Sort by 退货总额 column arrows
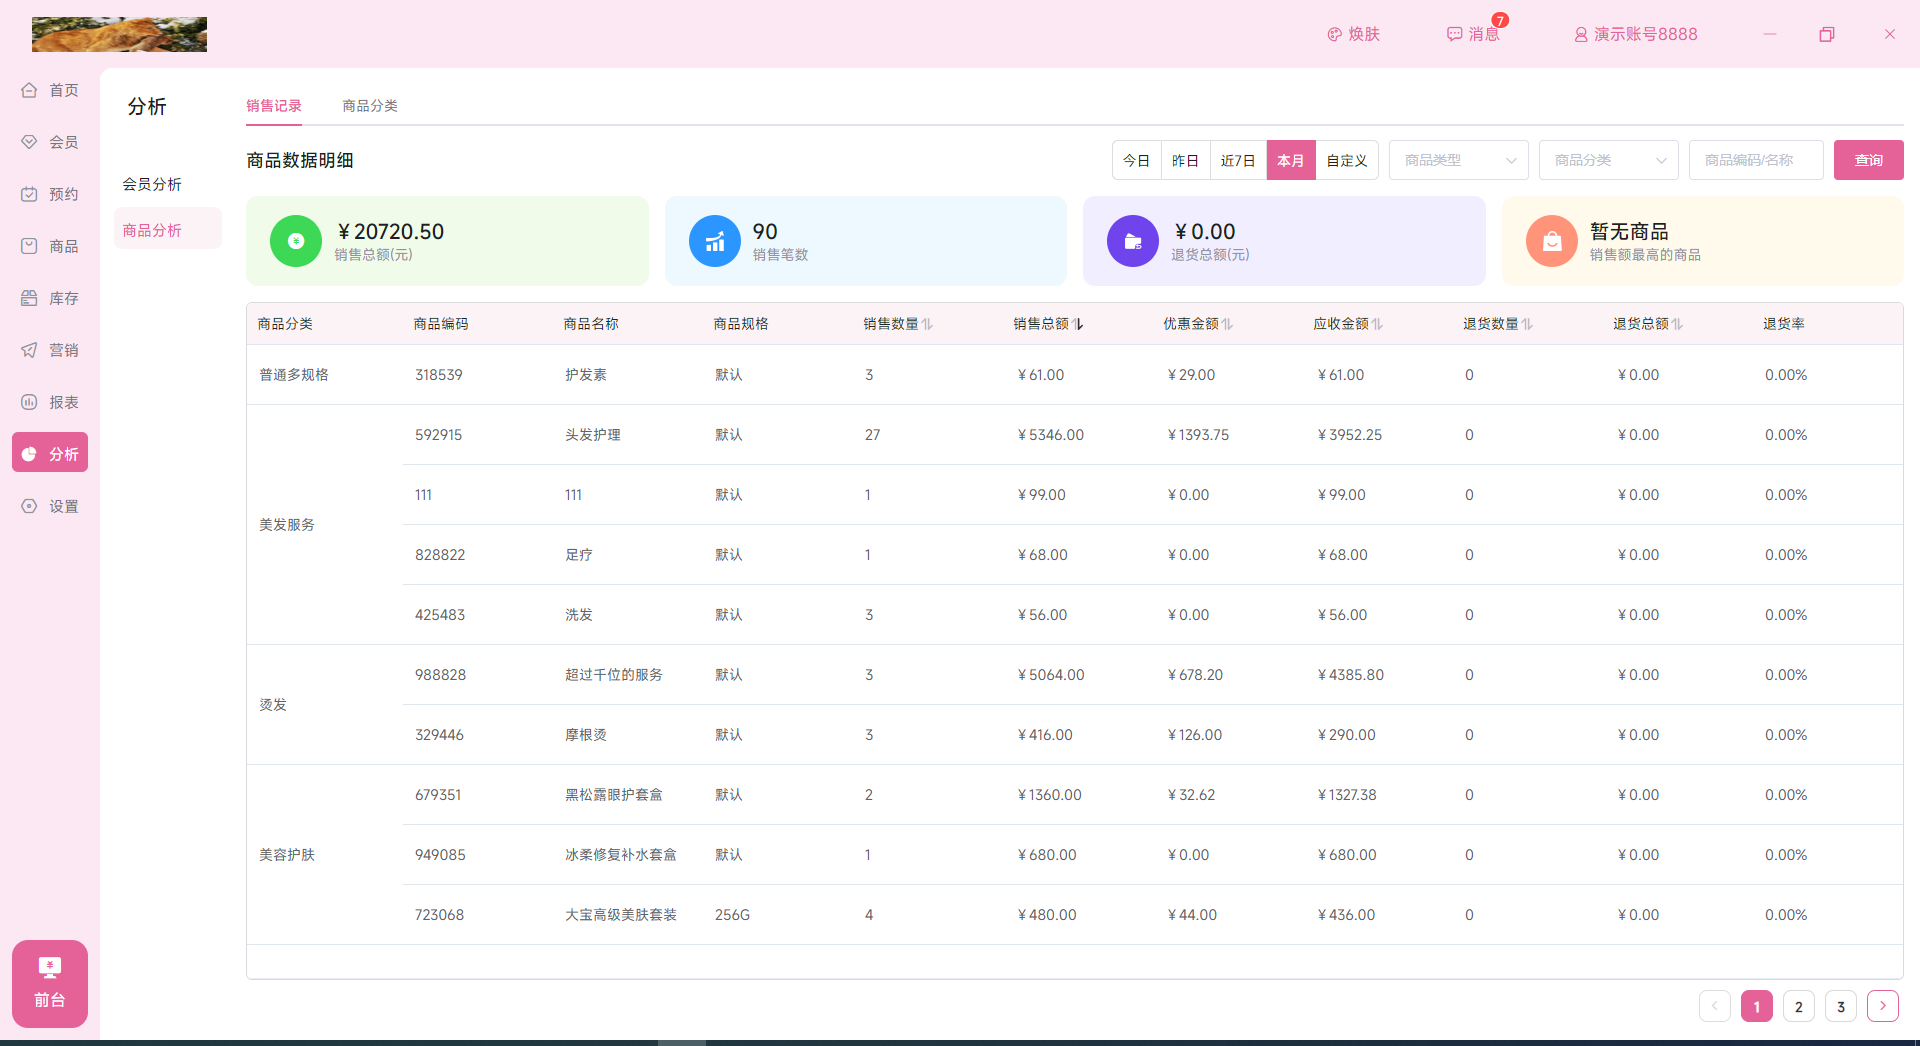The width and height of the screenshot is (1920, 1046). (1678, 324)
